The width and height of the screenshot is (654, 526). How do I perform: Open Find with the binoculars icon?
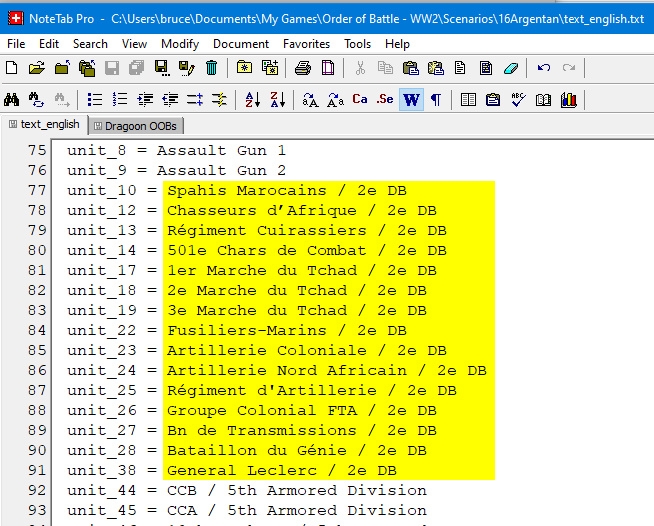(12, 99)
